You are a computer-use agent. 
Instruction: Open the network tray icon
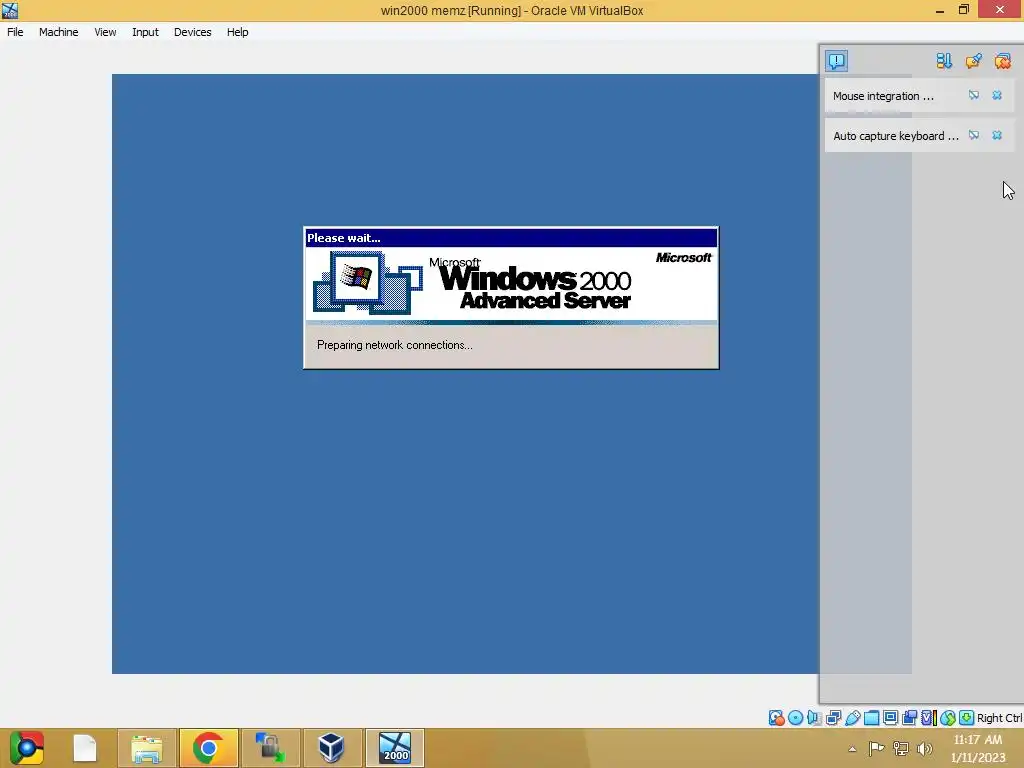click(901, 748)
